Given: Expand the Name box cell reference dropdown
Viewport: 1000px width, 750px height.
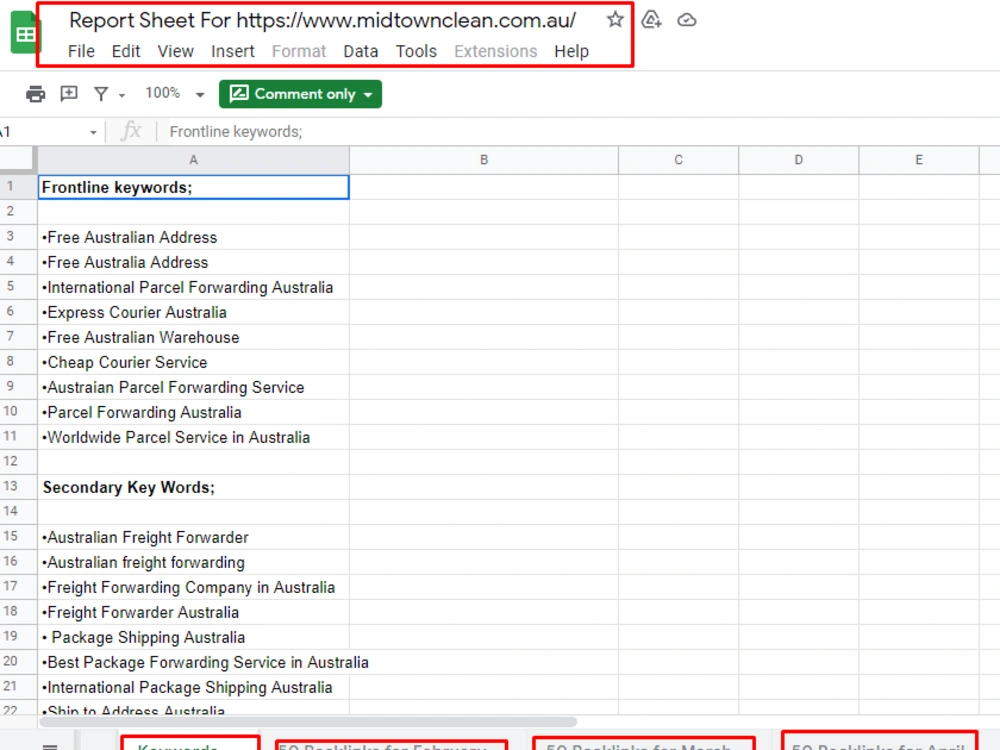Looking at the screenshot, I should (93, 133).
